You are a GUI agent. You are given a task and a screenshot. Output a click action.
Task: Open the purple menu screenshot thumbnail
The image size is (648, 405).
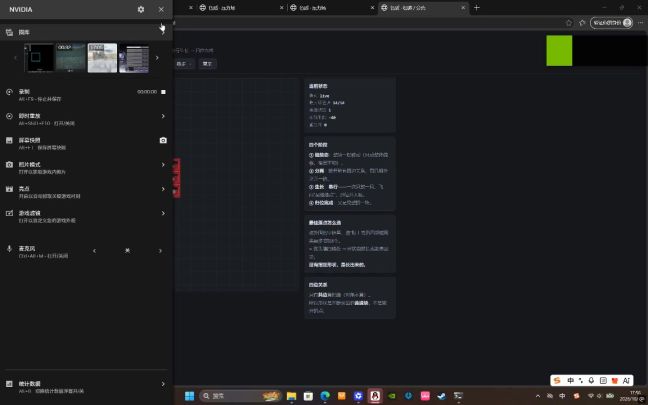[134, 58]
